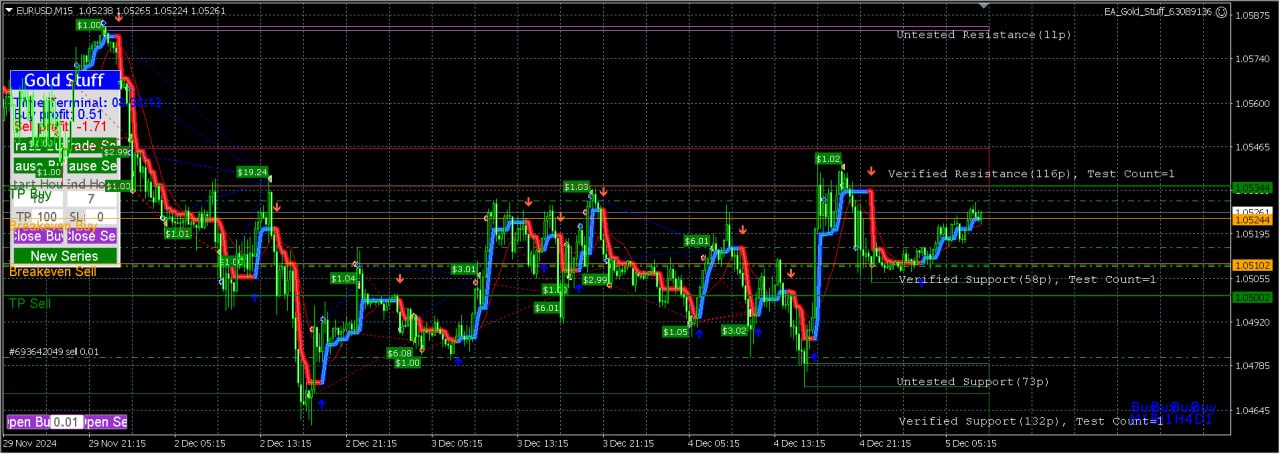Click the $1.04 profit label
The height and width of the screenshot is (454, 1280).
point(342,279)
